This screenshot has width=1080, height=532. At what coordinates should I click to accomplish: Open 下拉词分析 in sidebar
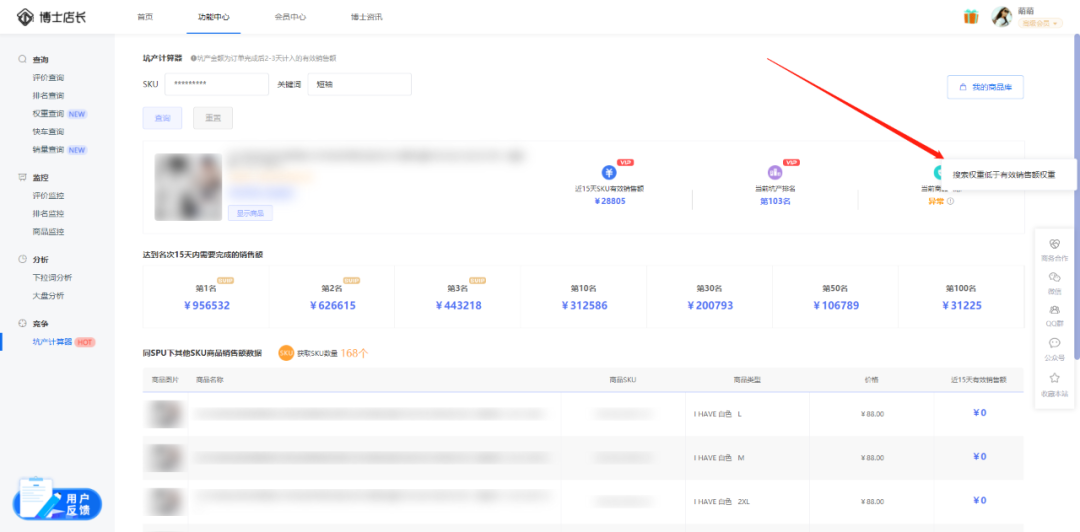pos(52,278)
